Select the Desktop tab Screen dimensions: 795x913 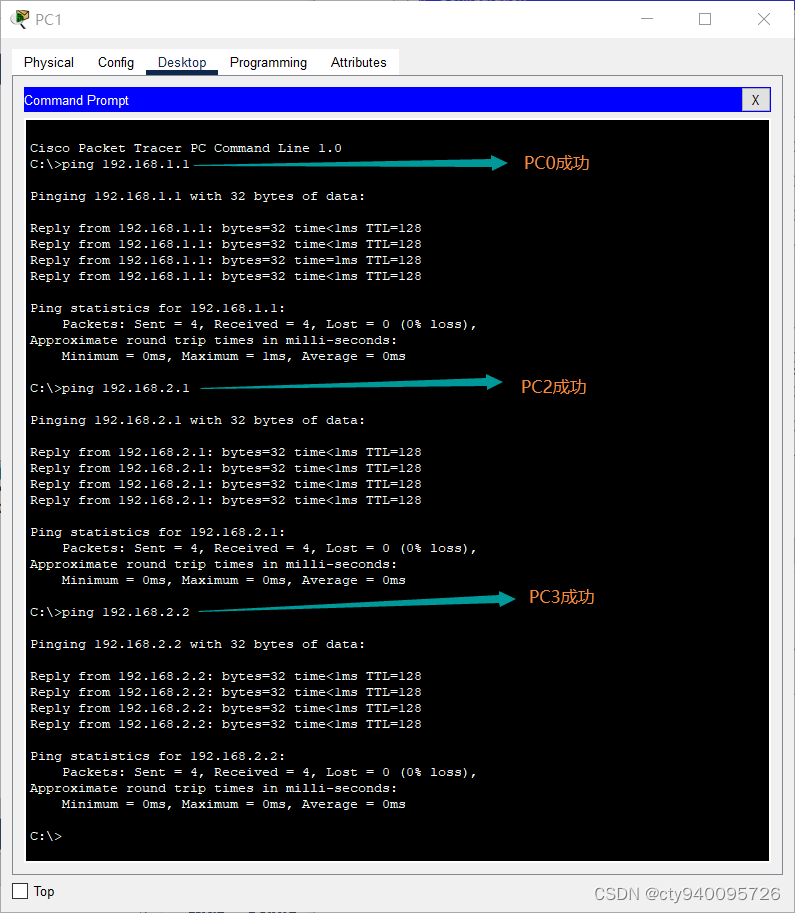pyautogui.click(x=182, y=62)
